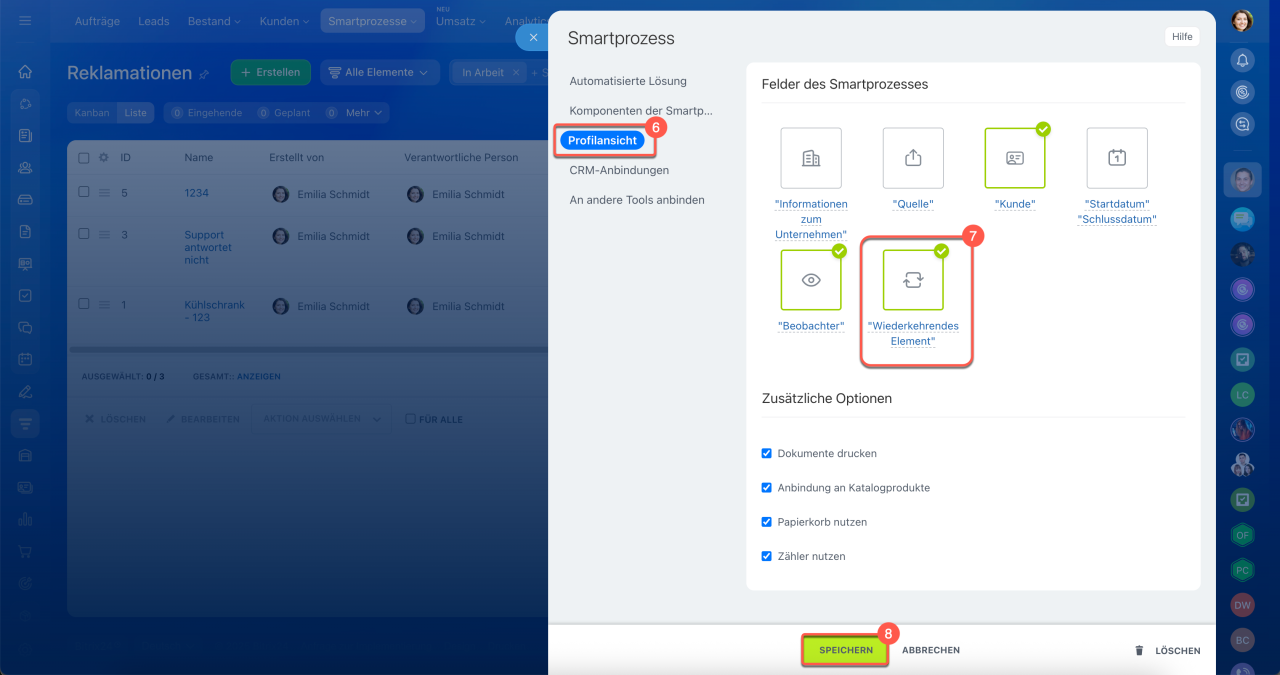
Task: Open the DW contact in right sidebar
Action: pos(1242,605)
